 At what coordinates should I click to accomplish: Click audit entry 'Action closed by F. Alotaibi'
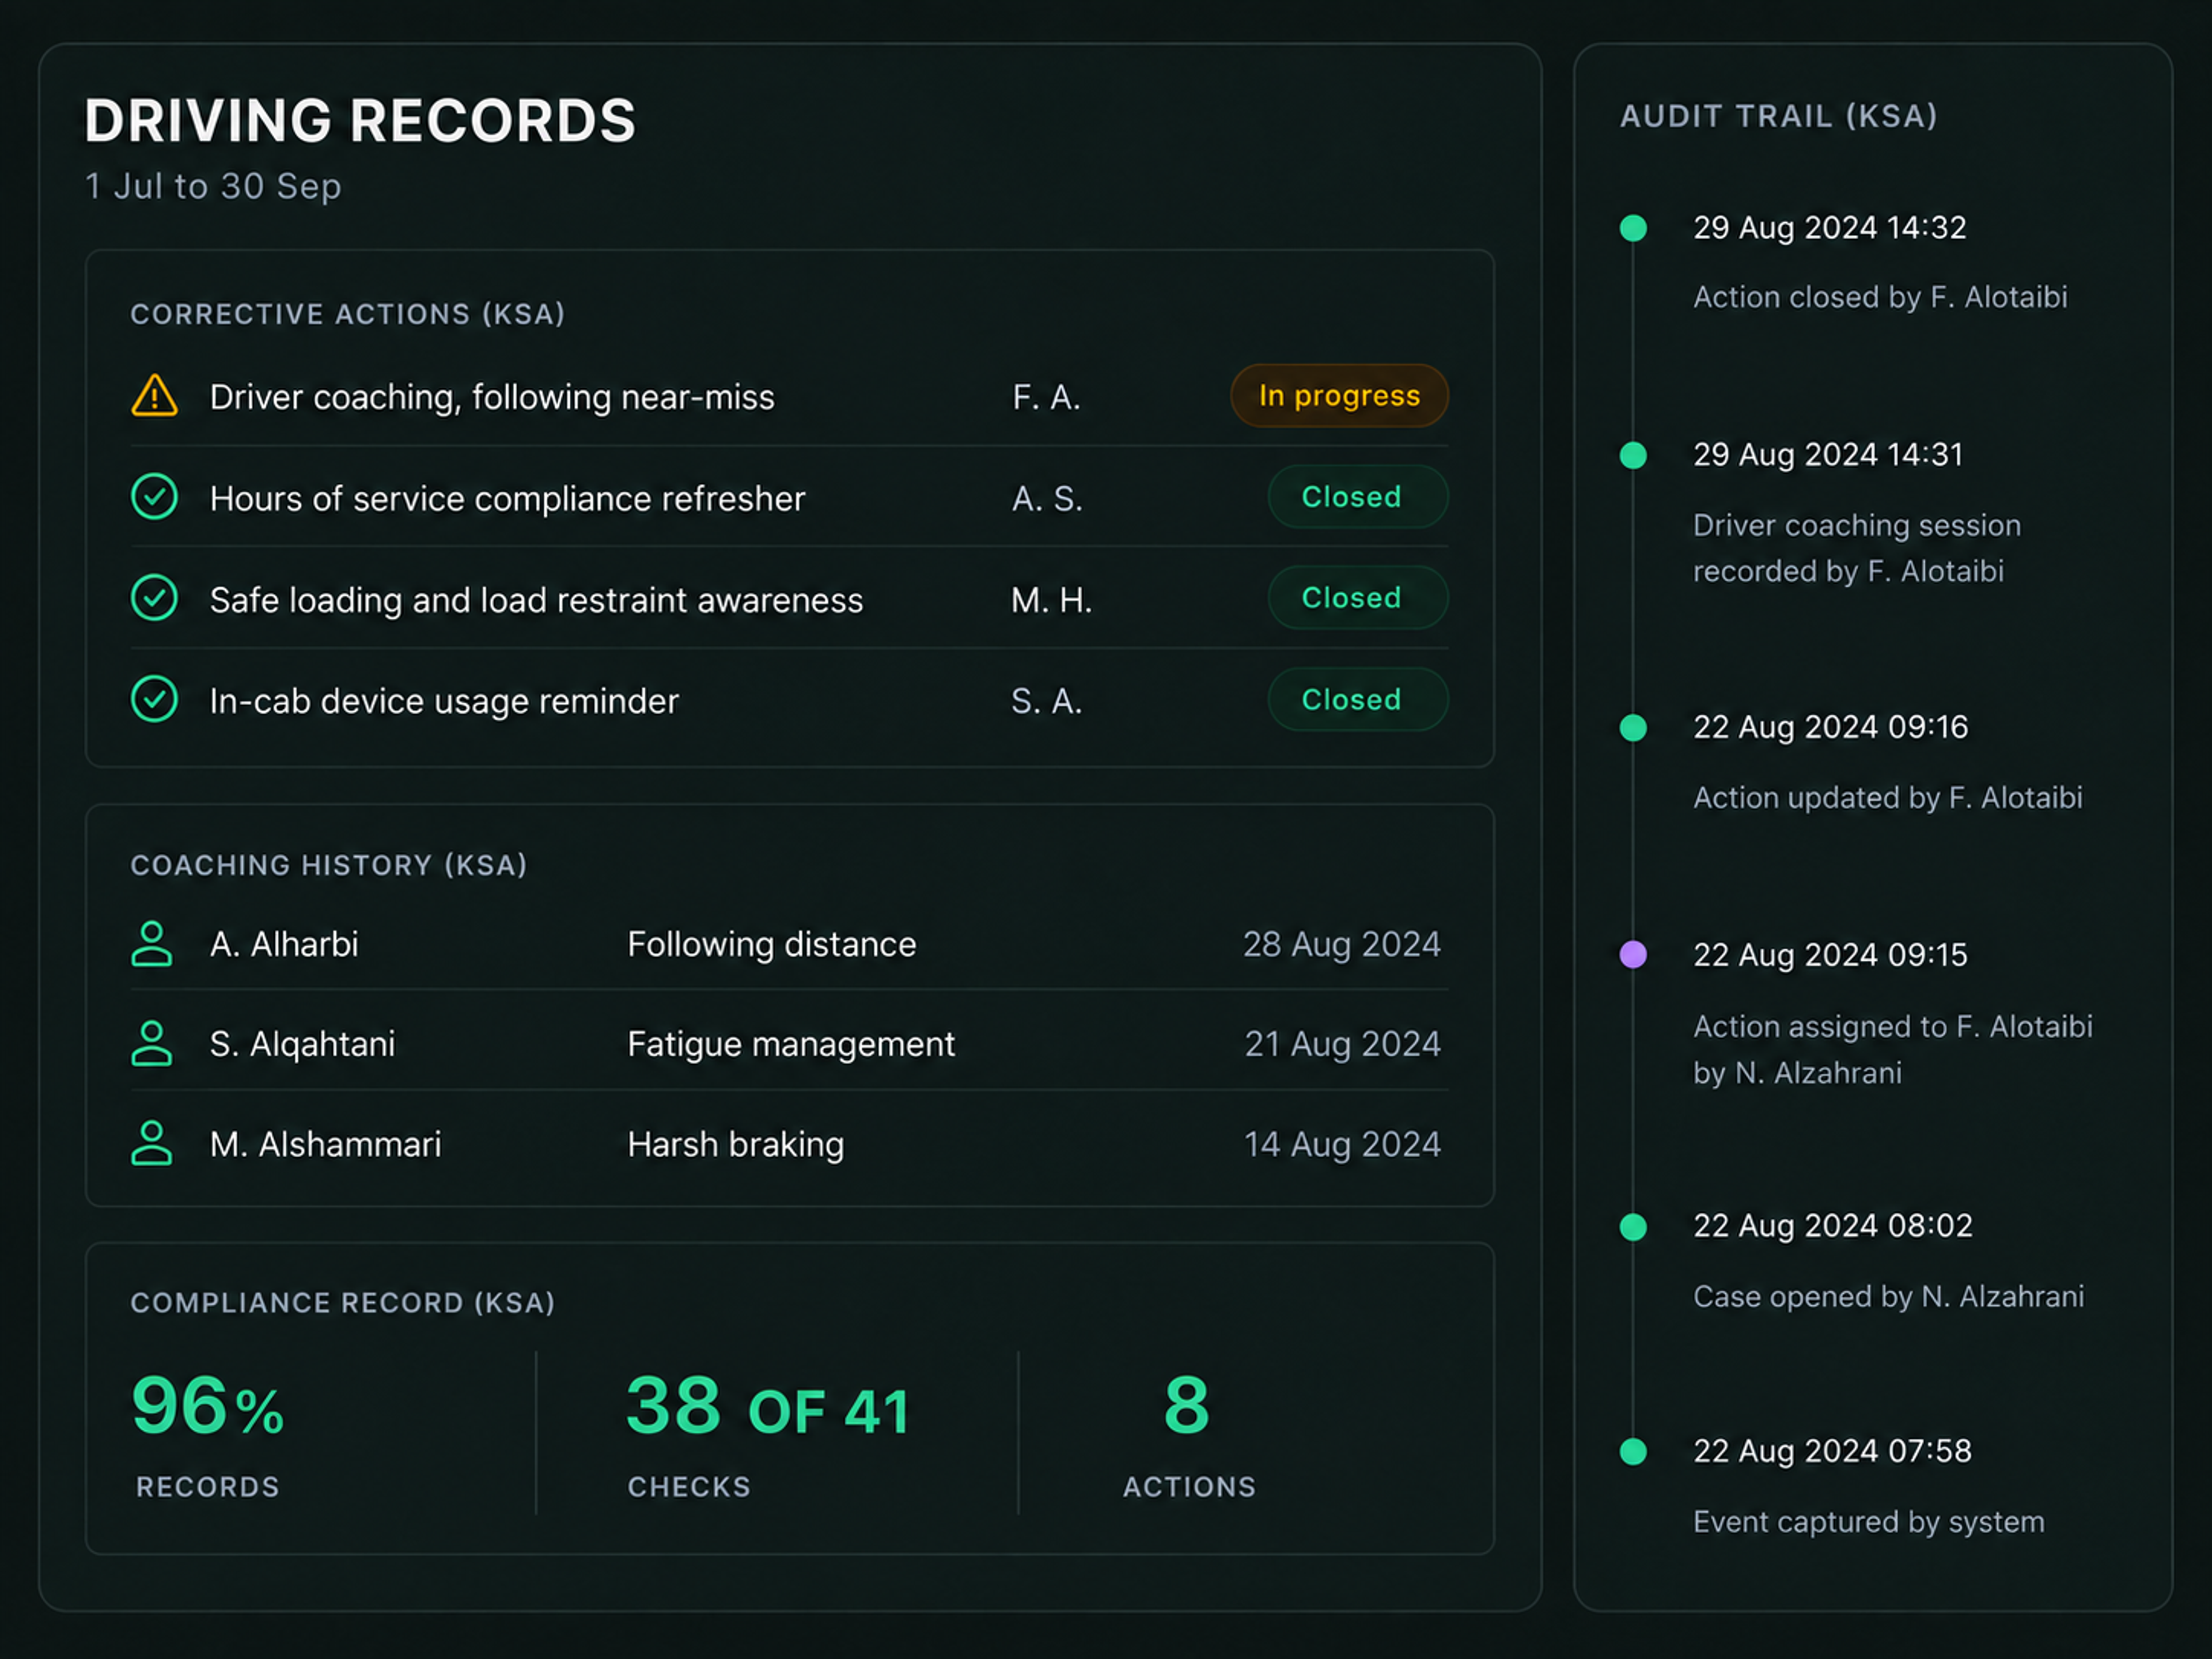pos(1880,297)
